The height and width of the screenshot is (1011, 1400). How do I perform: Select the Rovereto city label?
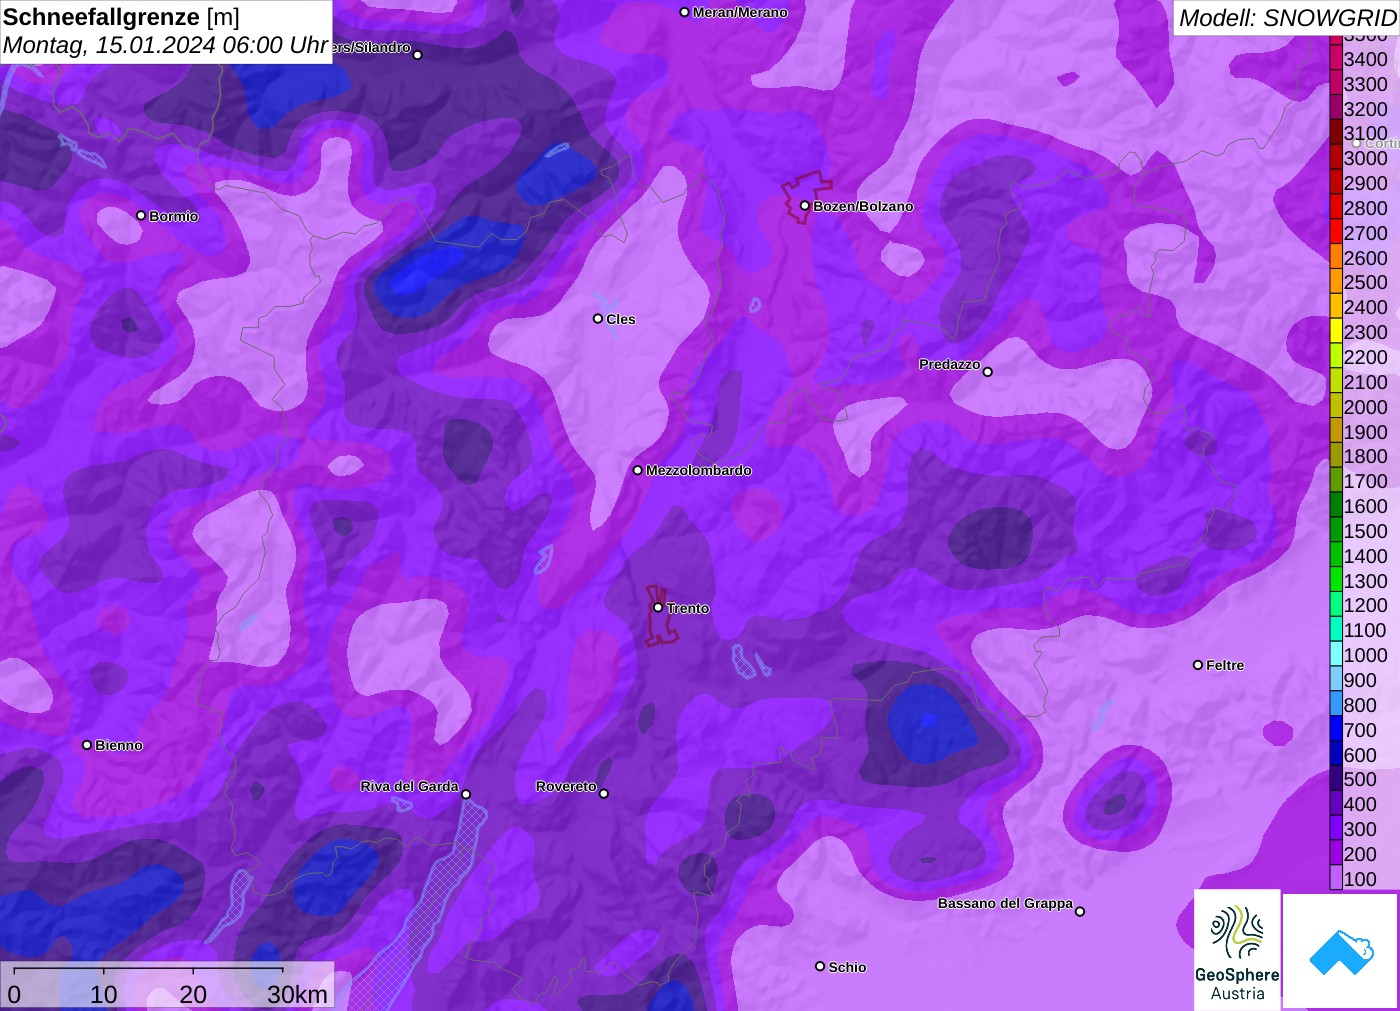click(566, 786)
